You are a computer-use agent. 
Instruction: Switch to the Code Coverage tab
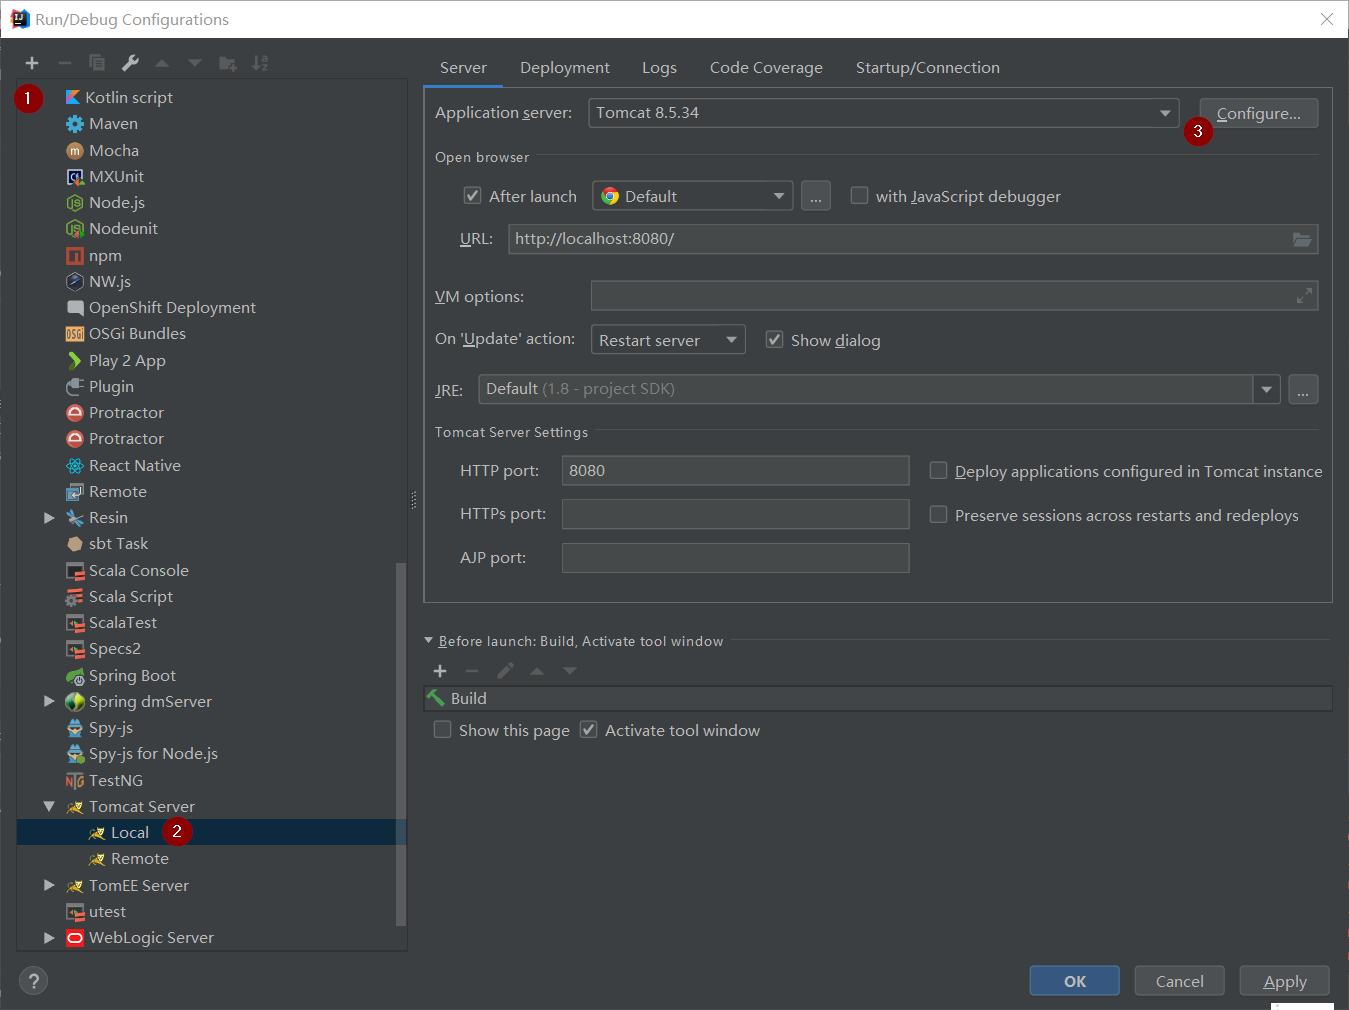tap(766, 68)
